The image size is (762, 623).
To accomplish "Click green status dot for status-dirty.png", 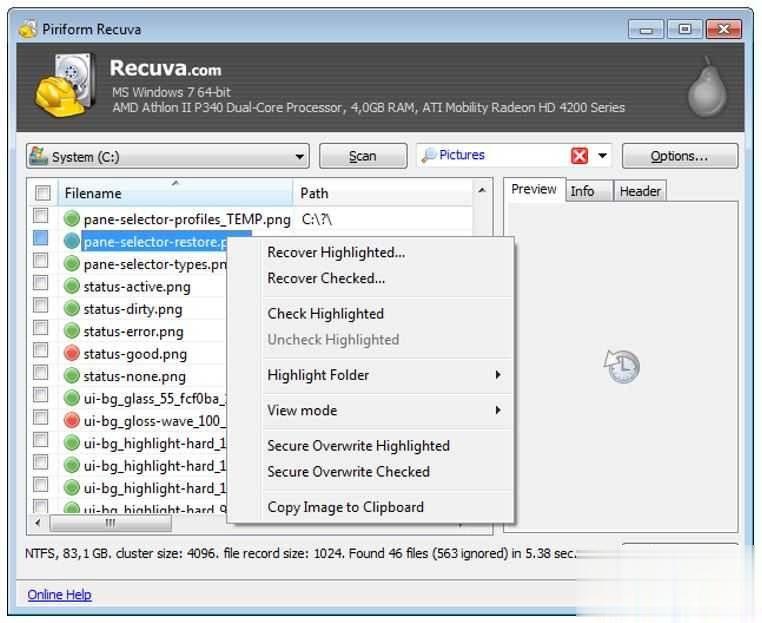I will (71, 308).
